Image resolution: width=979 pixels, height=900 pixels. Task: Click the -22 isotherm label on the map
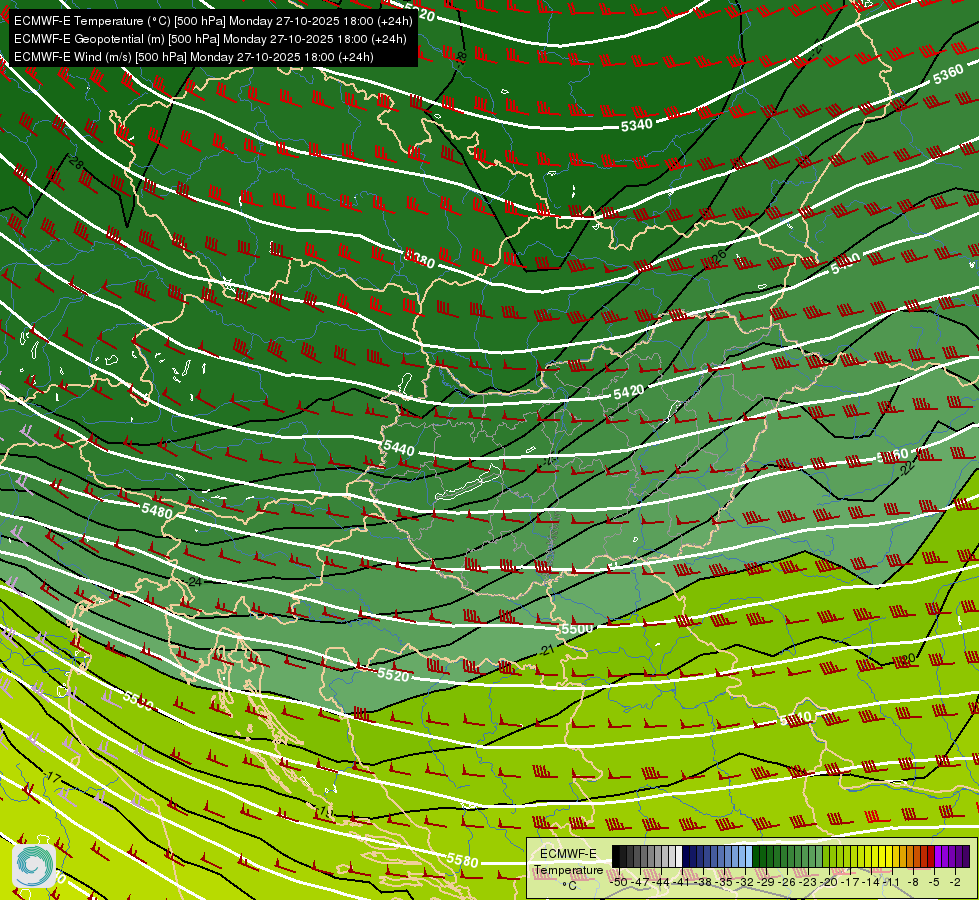[907, 467]
